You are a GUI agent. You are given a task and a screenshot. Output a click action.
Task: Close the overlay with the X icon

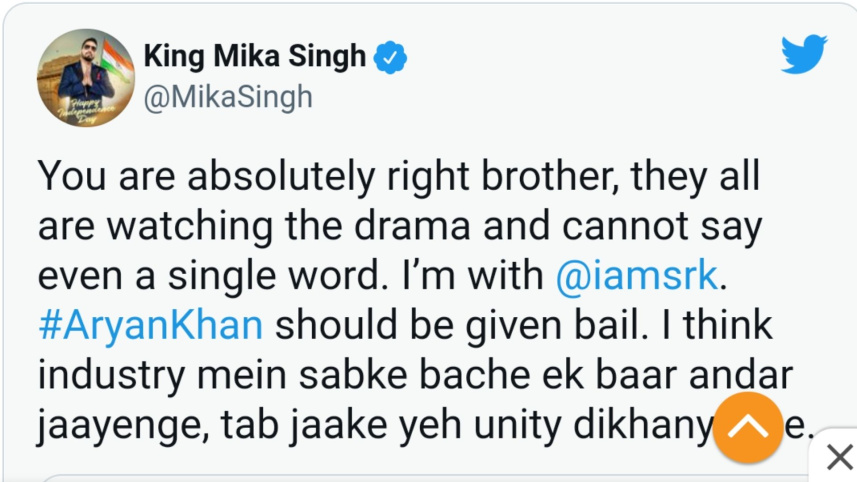[x=839, y=459]
